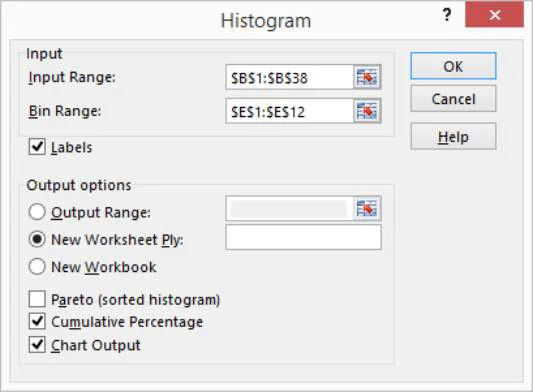
Task: Click the Bin Range label
Action: [x=65, y=111]
